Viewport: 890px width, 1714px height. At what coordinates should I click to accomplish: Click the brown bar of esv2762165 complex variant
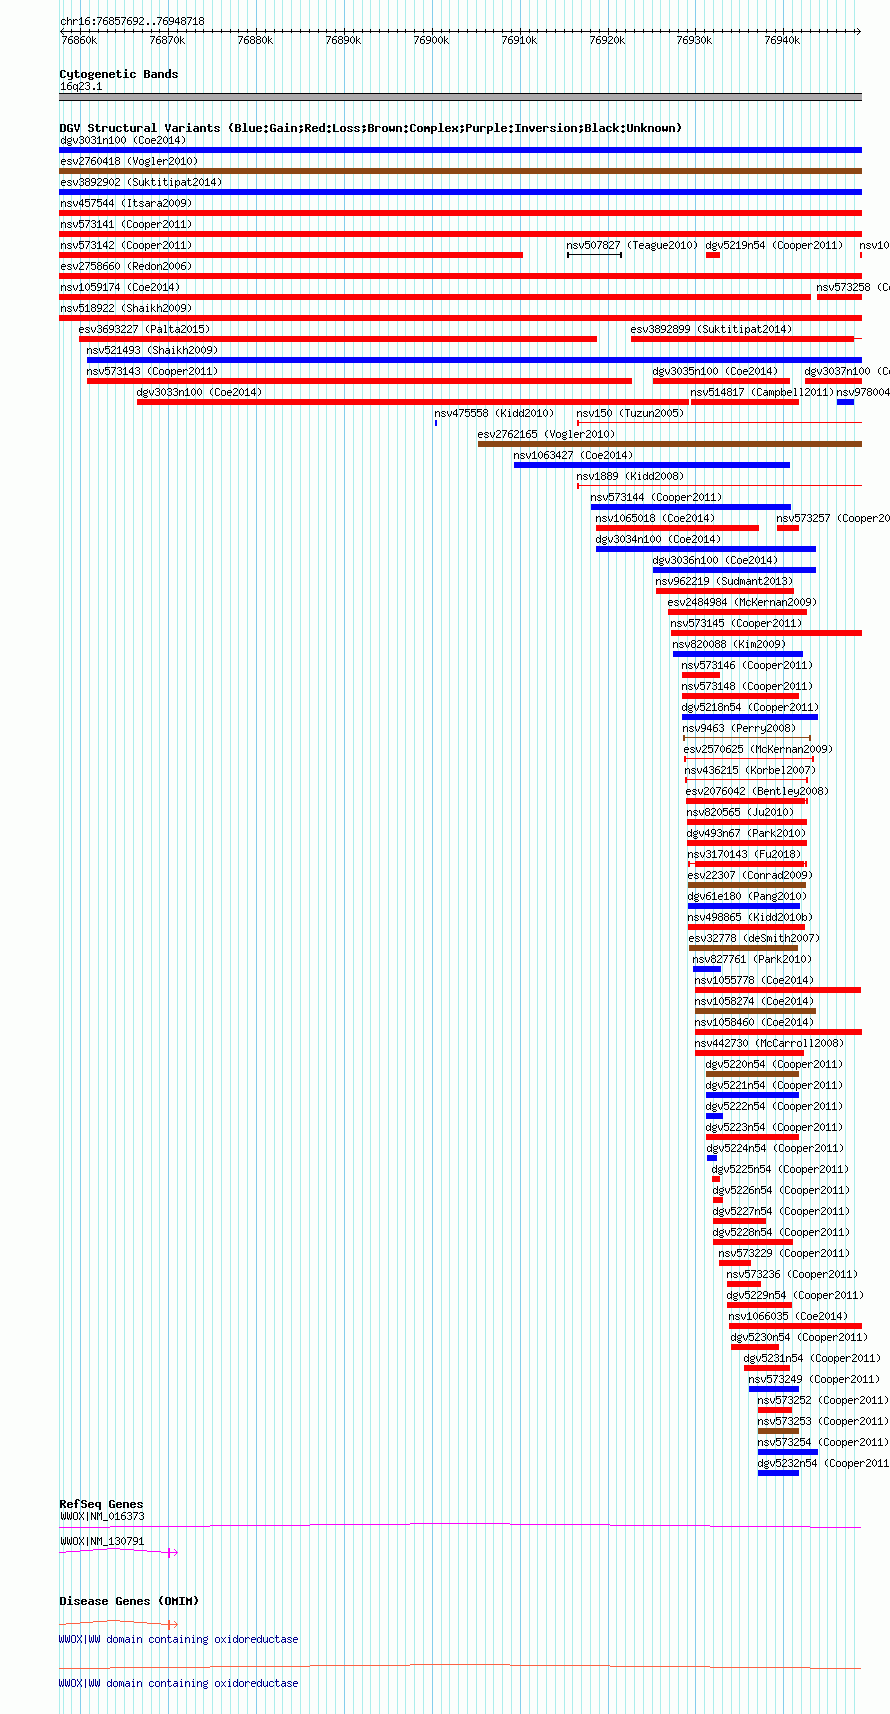click(669, 444)
